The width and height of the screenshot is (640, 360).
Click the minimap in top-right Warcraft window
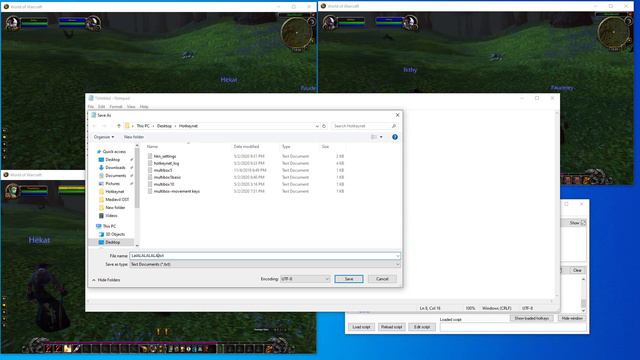click(613, 32)
